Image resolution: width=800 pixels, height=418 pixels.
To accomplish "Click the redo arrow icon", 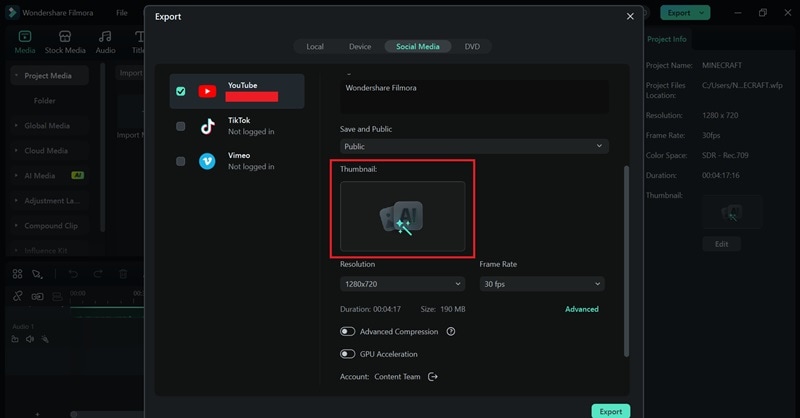I will tap(98, 274).
